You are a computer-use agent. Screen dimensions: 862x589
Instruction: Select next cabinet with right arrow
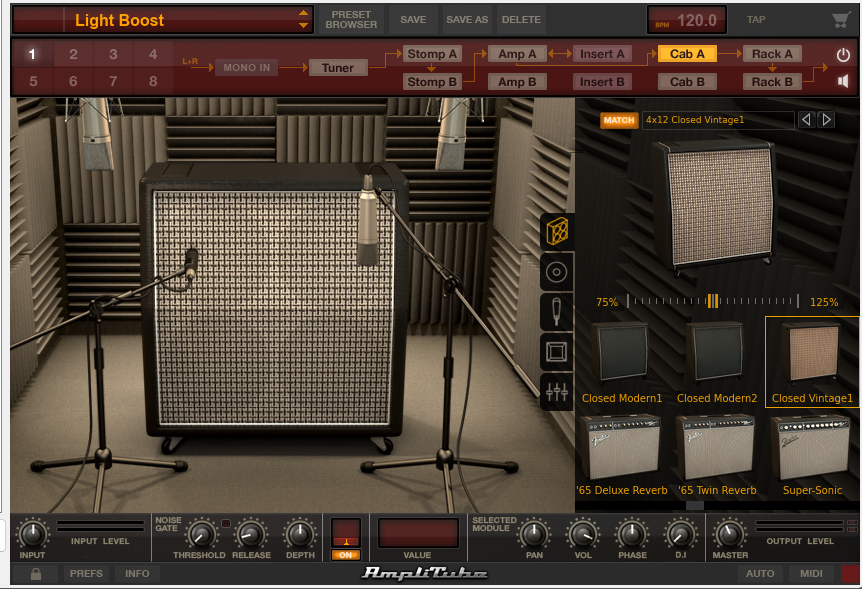point(826,119)
